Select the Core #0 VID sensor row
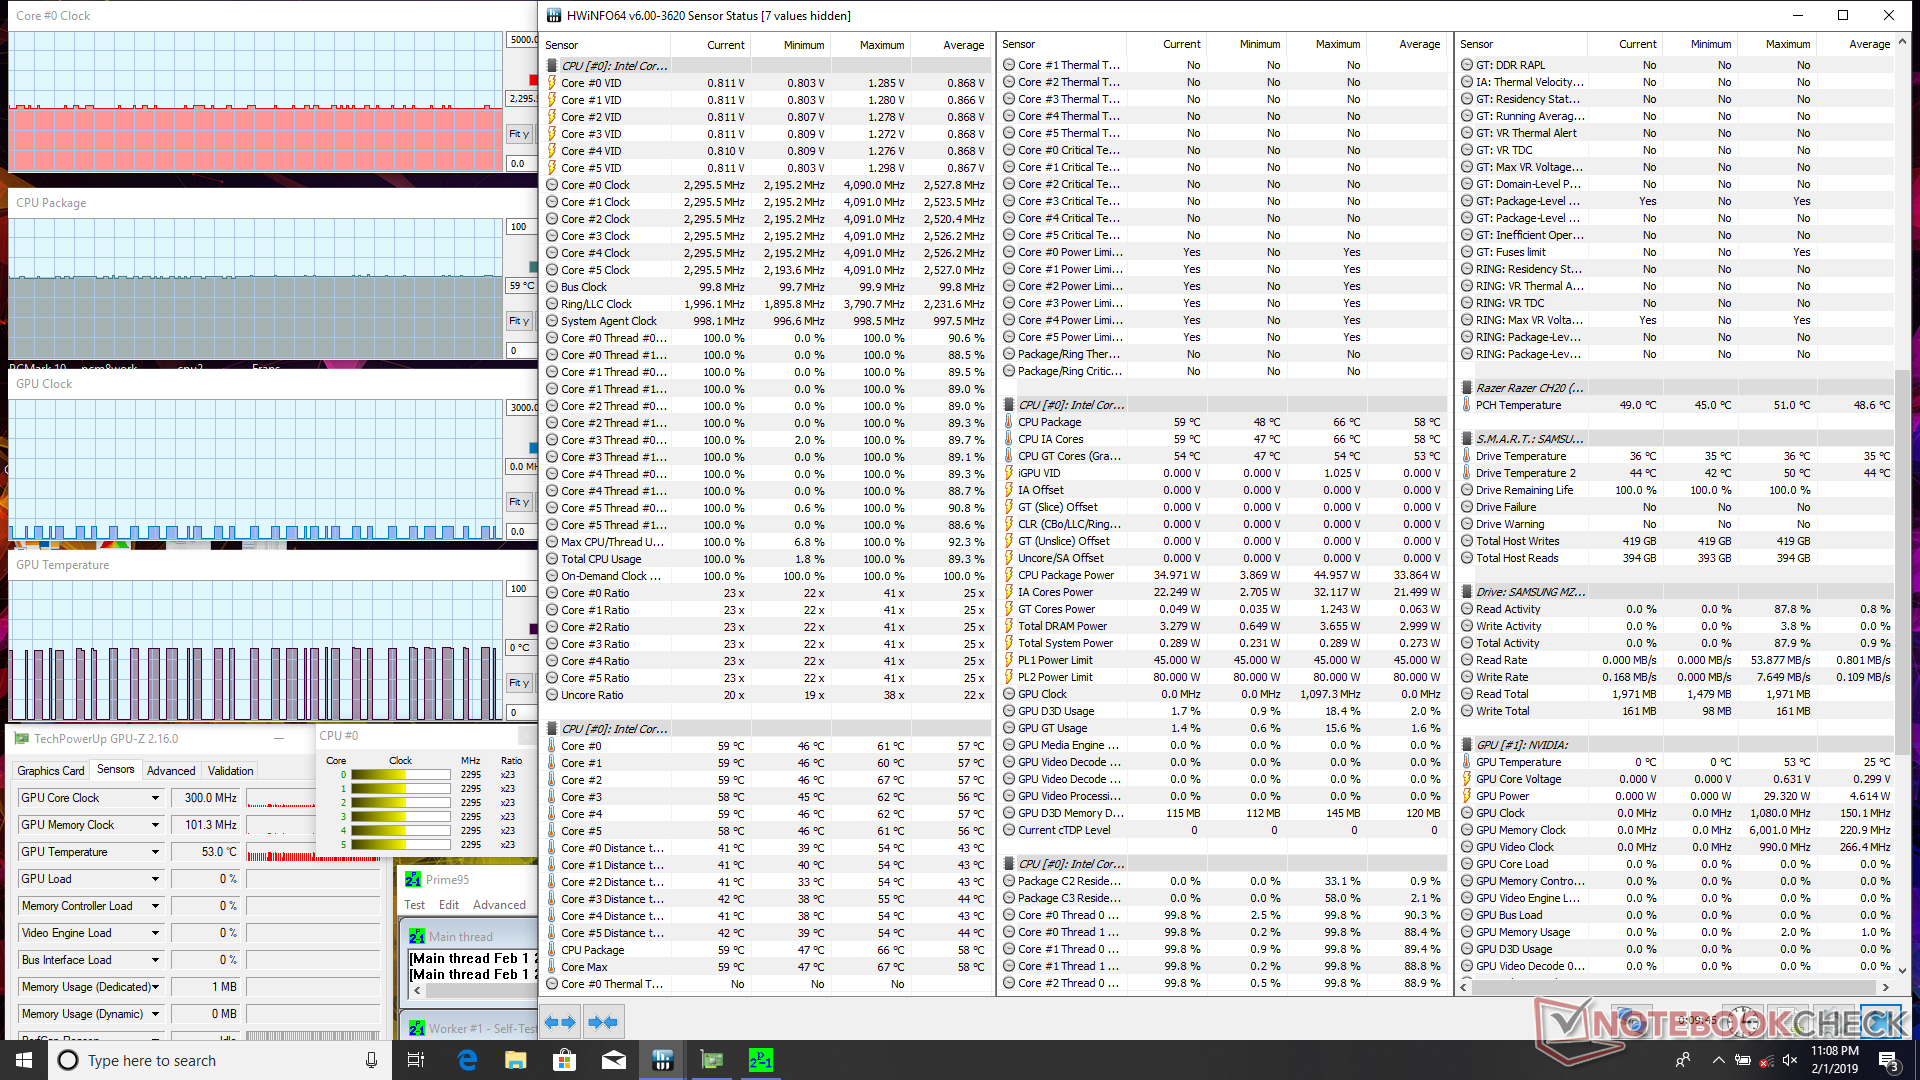1920x1080 pixels. pos(766,83)
